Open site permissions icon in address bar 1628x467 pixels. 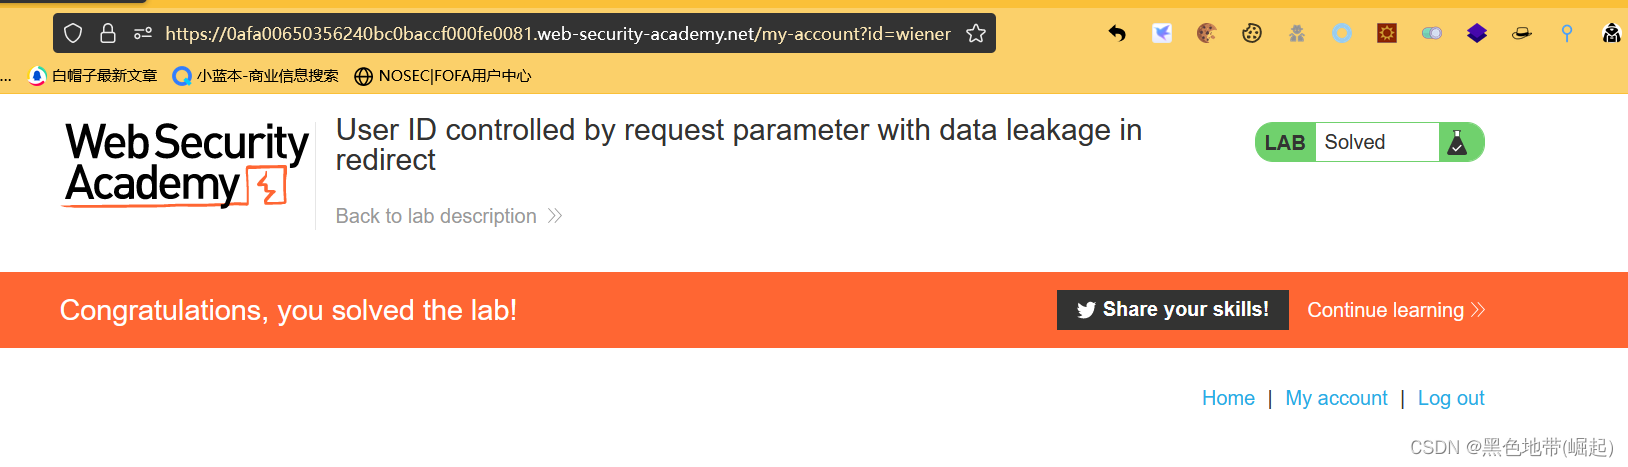coord(143,34)
